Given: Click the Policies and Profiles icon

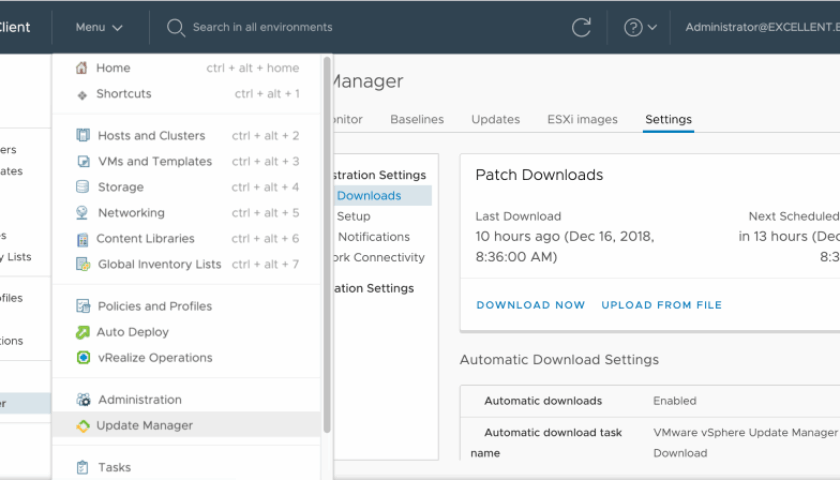Looking at the screenshot, I should 83,306.
